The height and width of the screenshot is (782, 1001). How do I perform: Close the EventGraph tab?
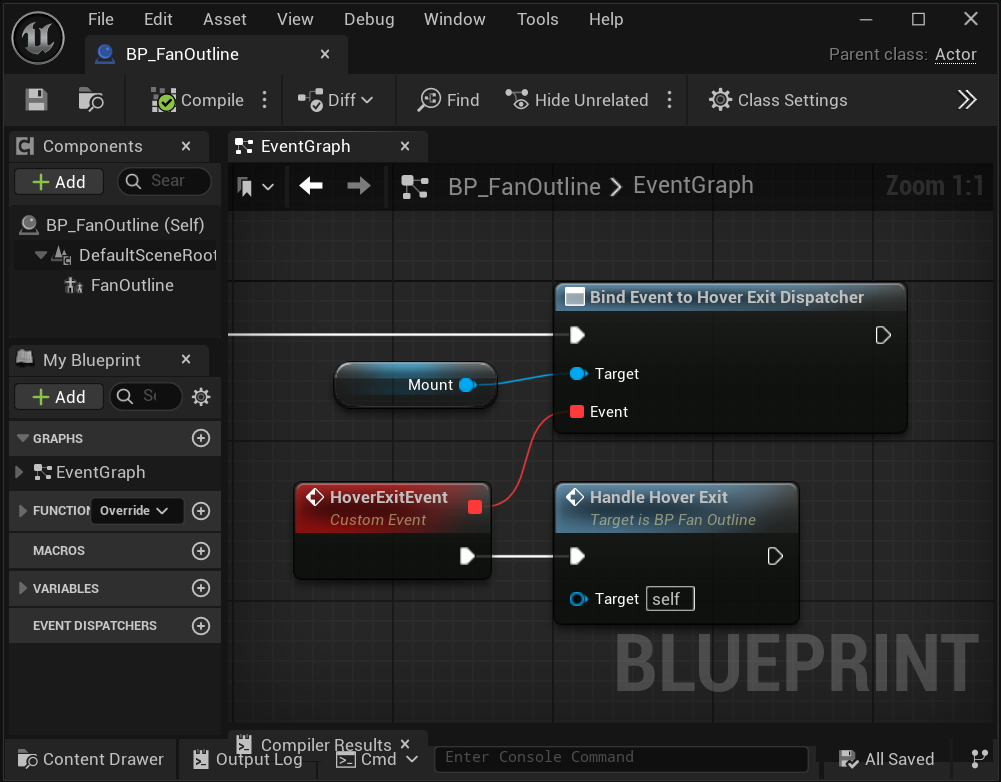(405, 146)
